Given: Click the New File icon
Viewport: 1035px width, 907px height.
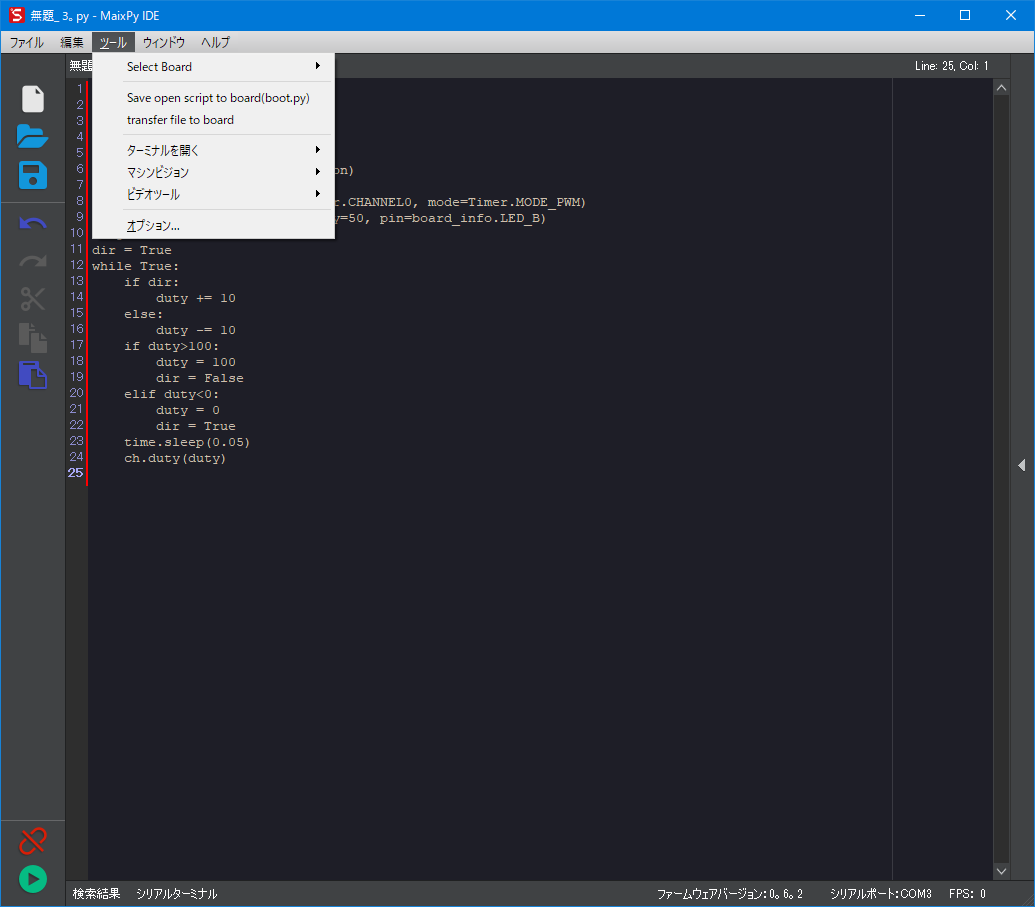Looking at the screenshot, I should point(33,99).
